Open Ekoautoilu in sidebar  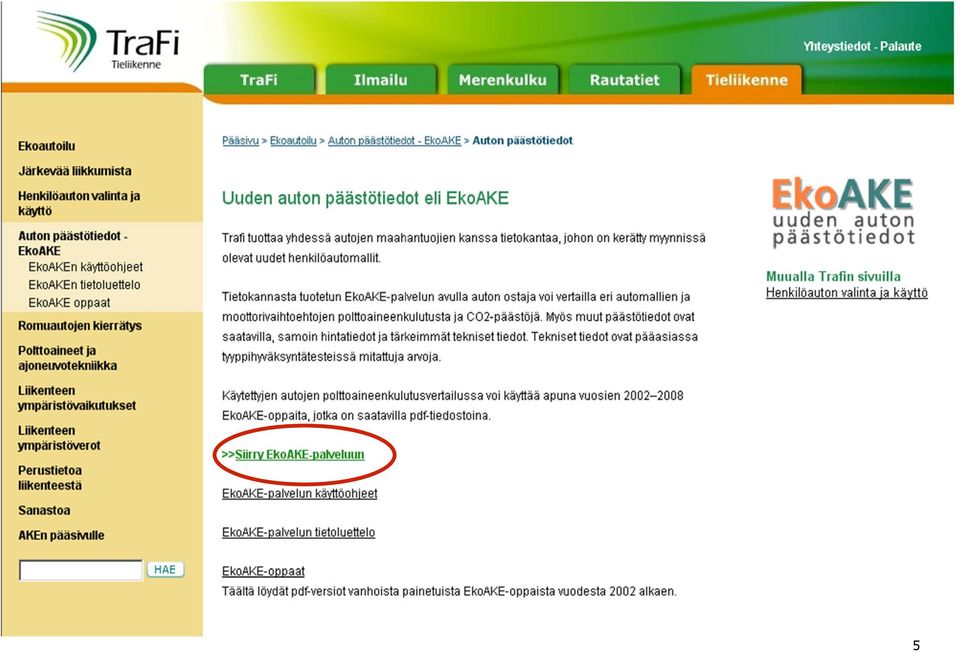pyautogui.click(x=47, y=146)
